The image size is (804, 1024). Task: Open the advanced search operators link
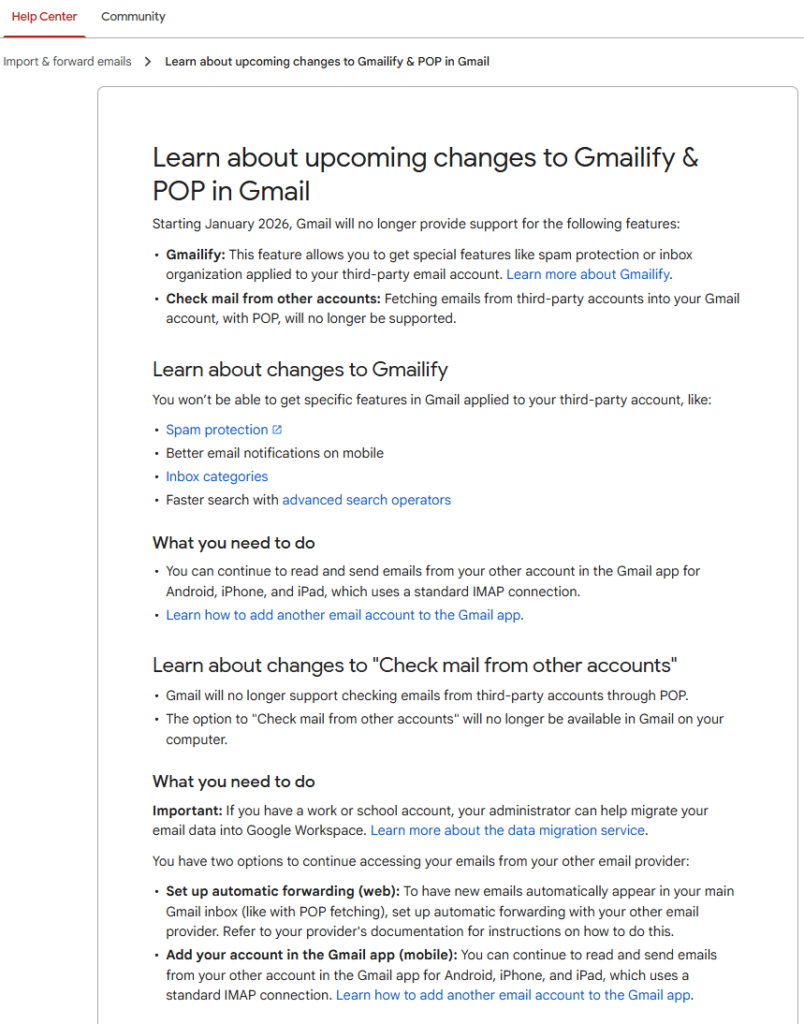coord(366,499)
